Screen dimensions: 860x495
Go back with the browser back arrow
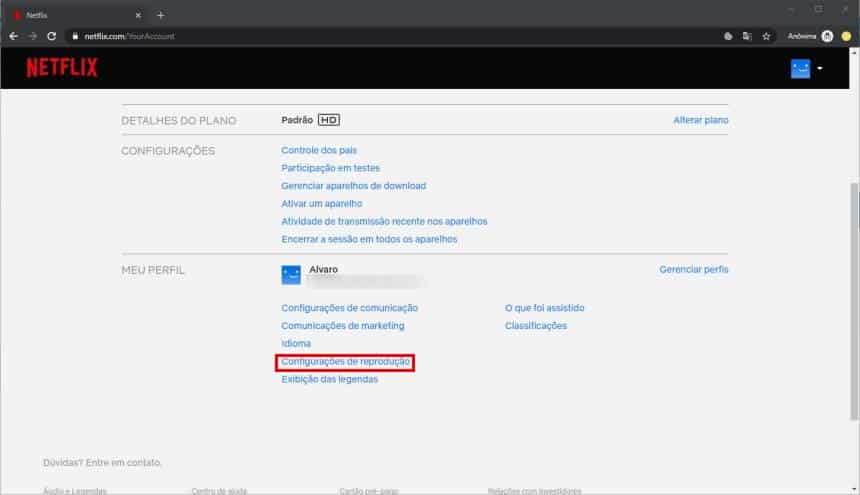(14, 36)
